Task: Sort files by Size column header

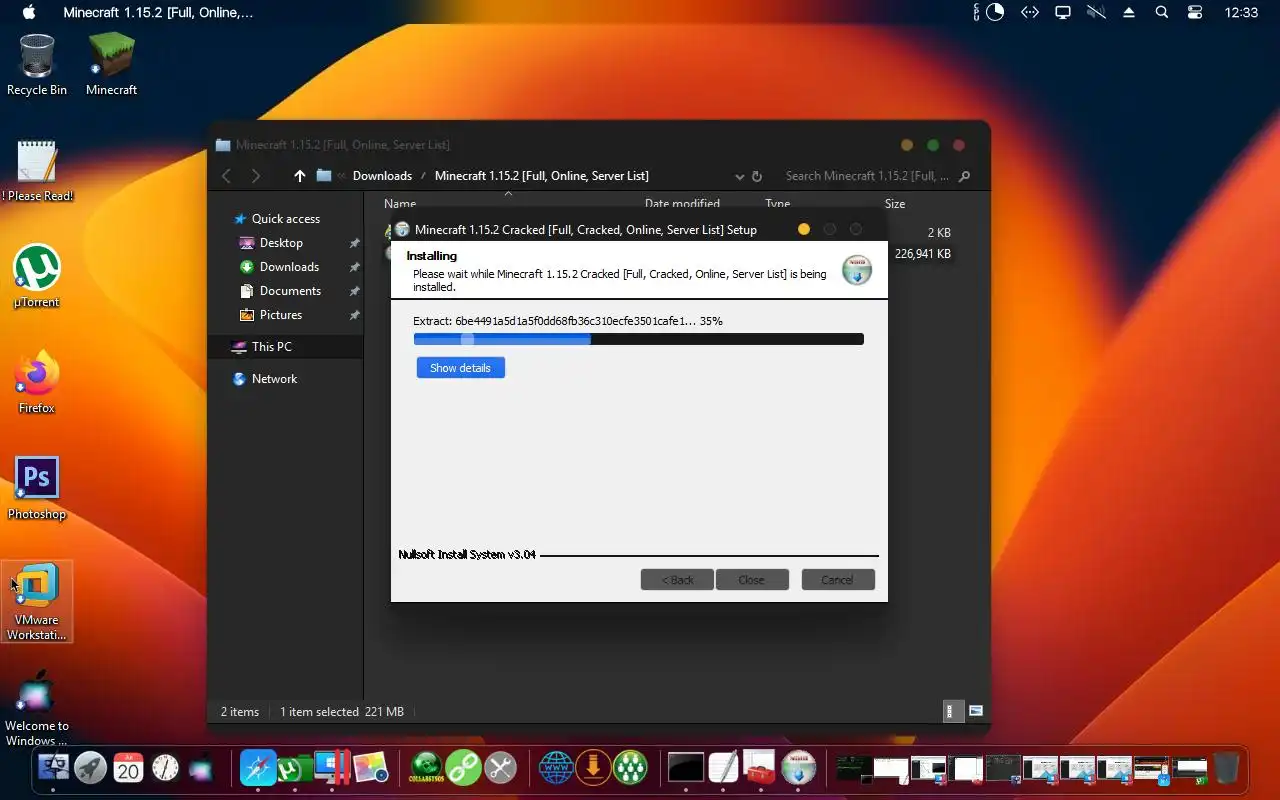Action: (895, 204)
